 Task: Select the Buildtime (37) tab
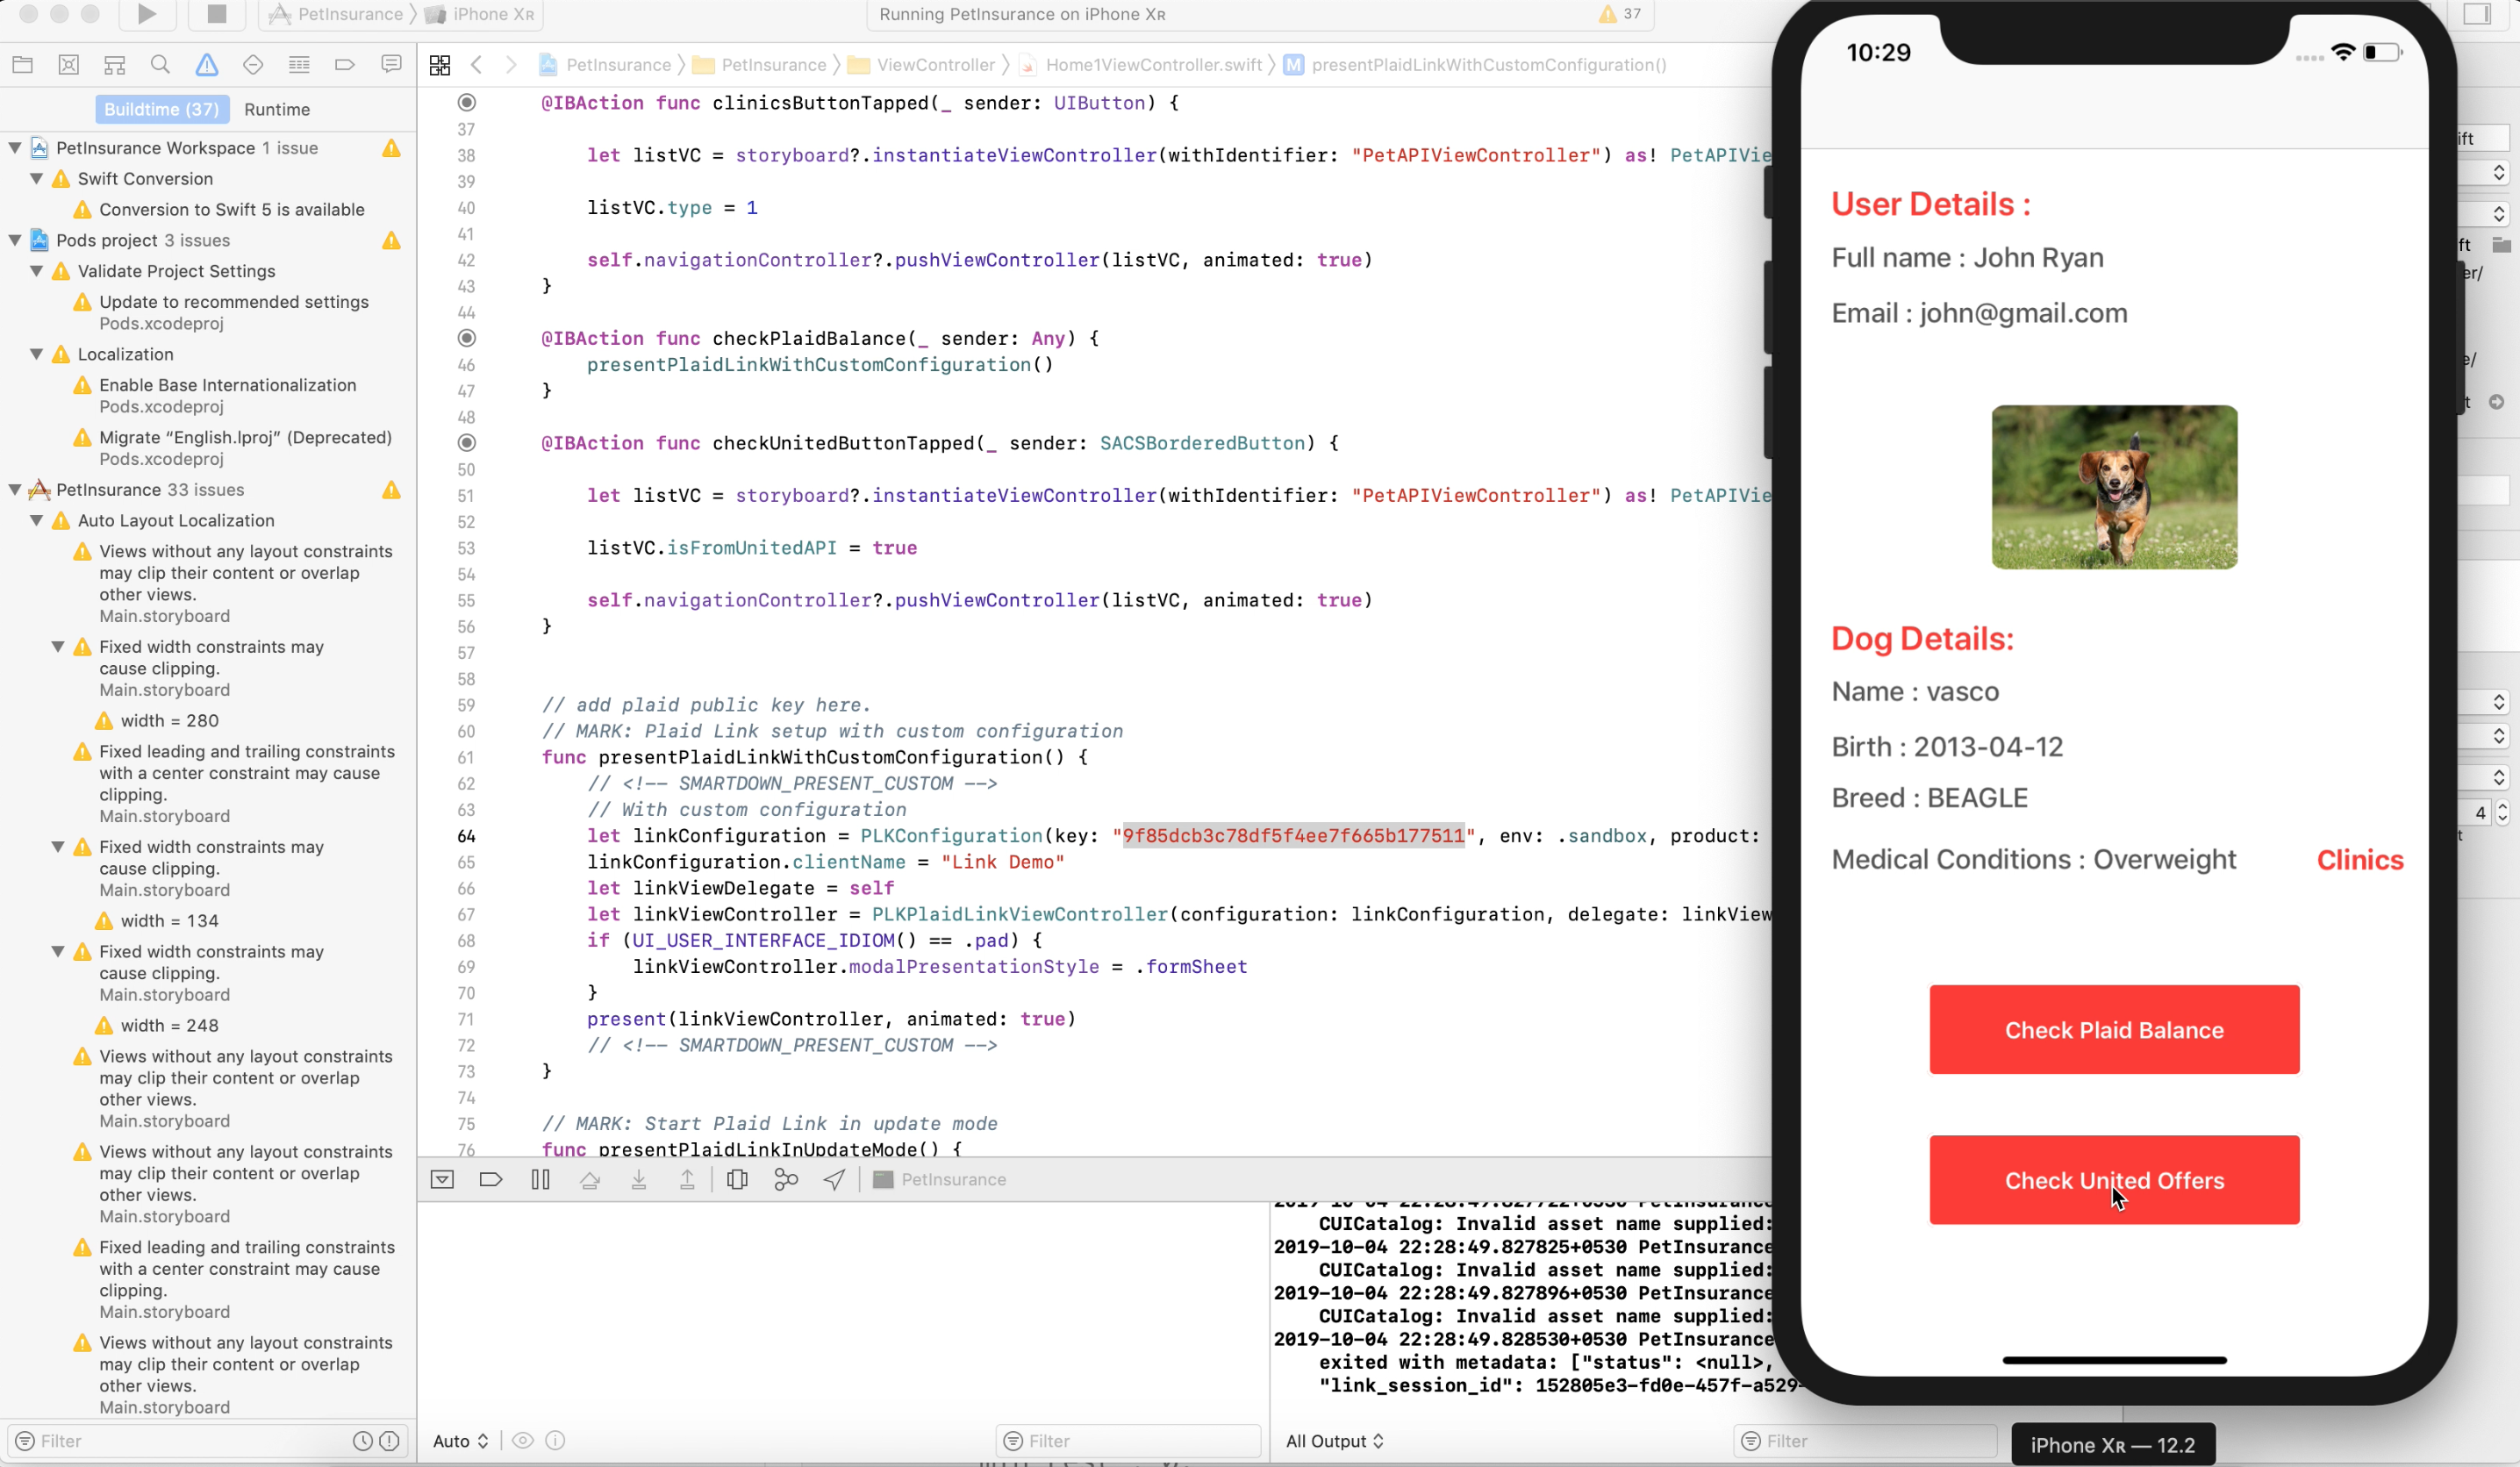[162, 109]
